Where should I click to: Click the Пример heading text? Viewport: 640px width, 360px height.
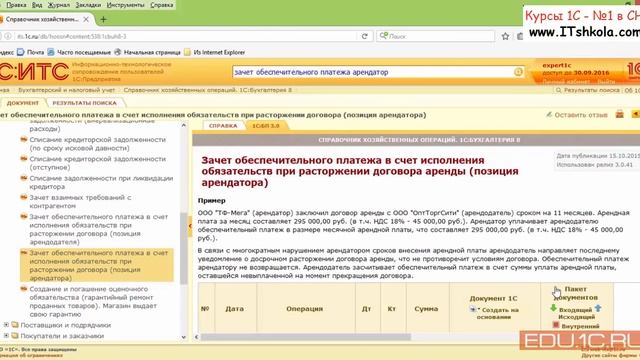(x=211, y=200)
